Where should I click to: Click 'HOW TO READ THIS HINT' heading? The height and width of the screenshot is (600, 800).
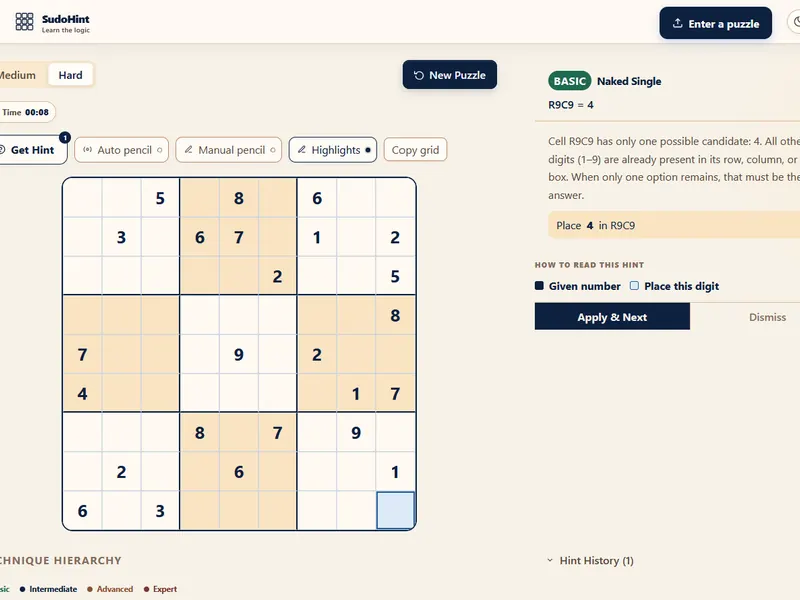(589, 265)
